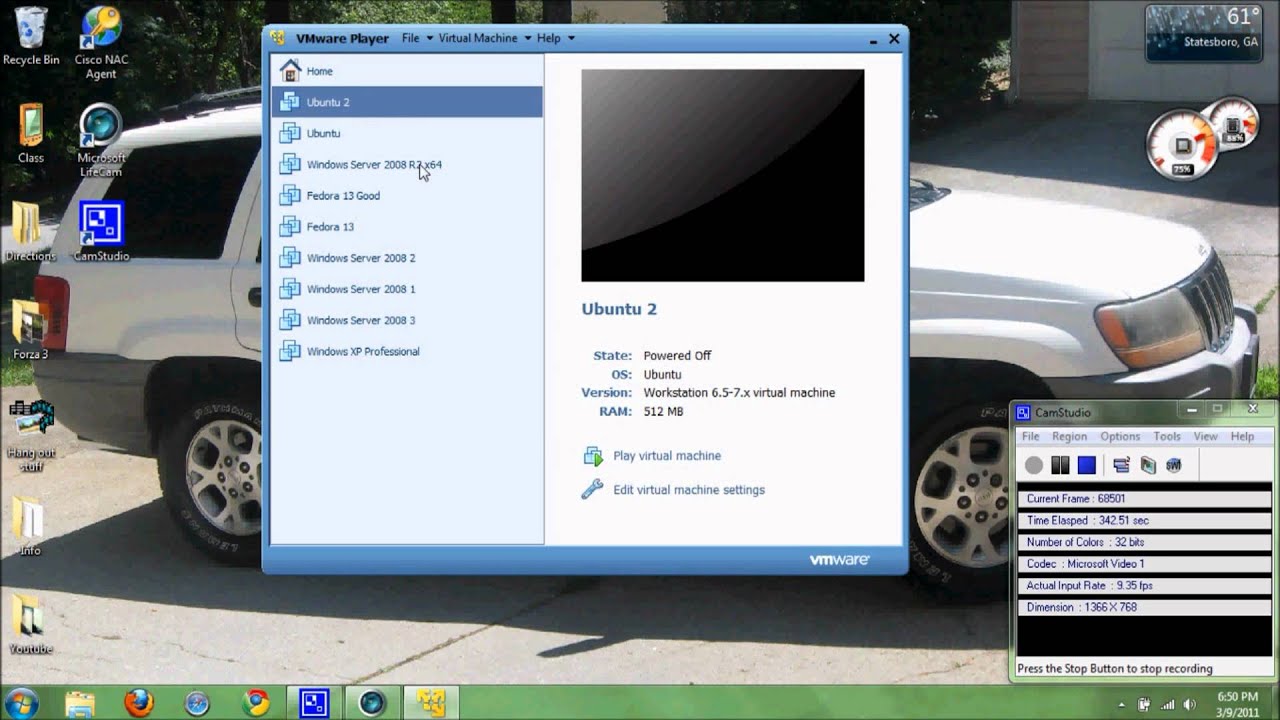Open the CamStudio File menu
Screen dimensions: 1280x720
(1030, 436)
